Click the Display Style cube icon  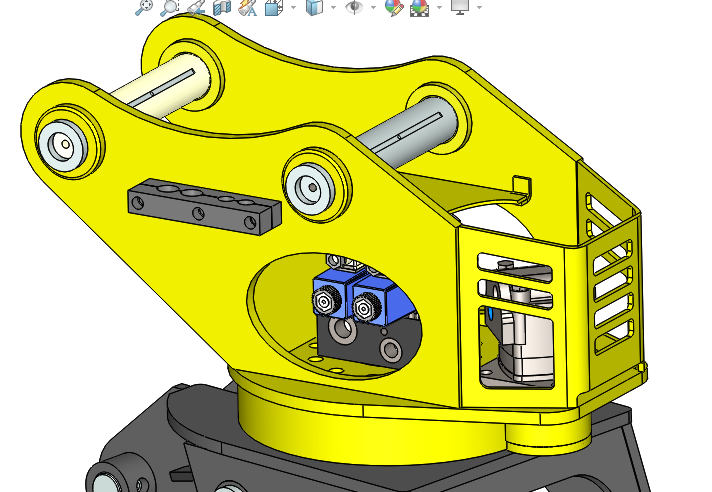[314, 7]
